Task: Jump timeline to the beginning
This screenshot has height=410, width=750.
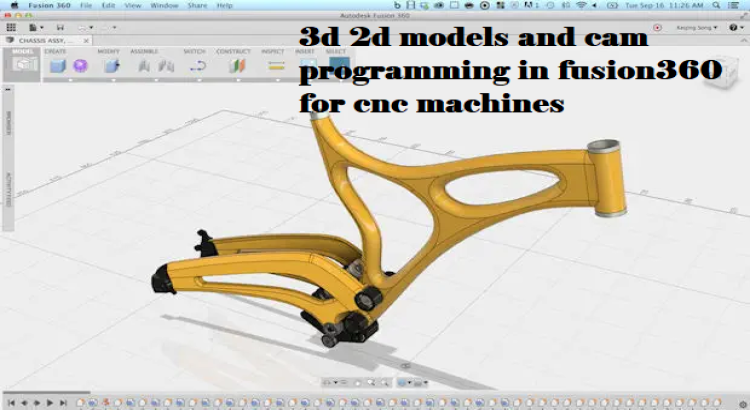Action: [x=11, y=403]
